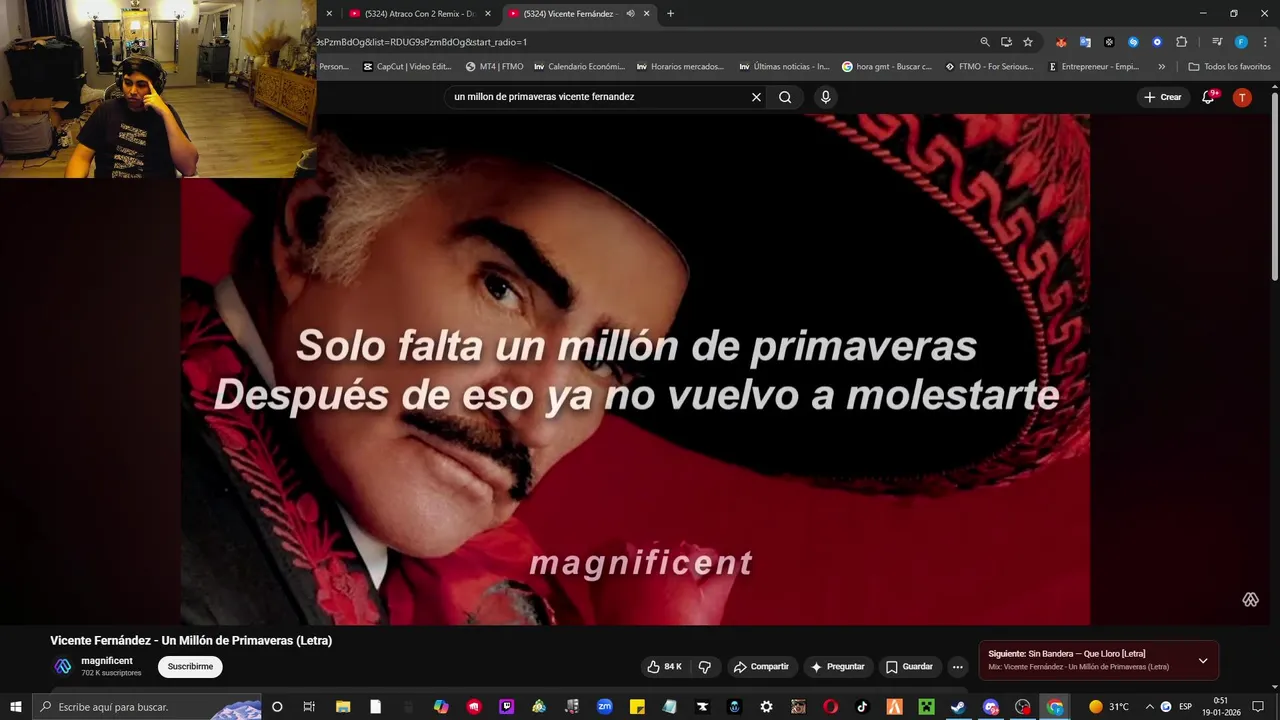Show hidden bookmarks with double chevron

tap(1161, 67)
